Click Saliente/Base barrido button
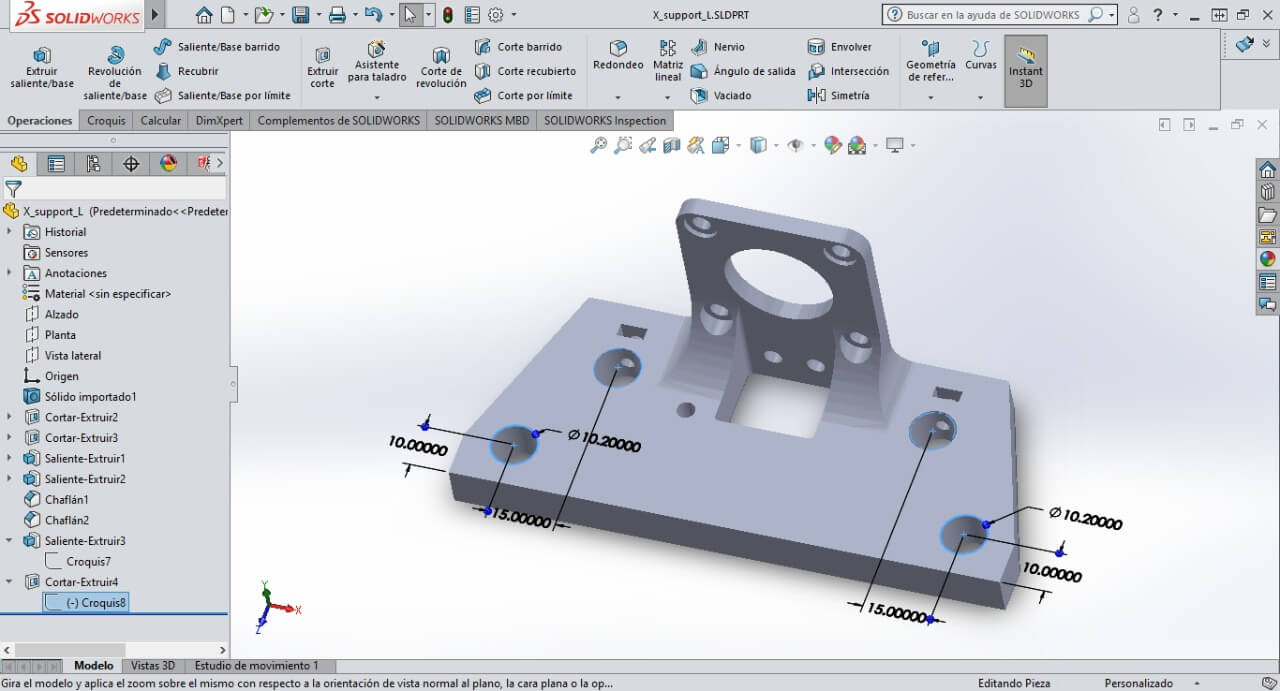This screenshot has height=691, width=1280. [217, 47]
